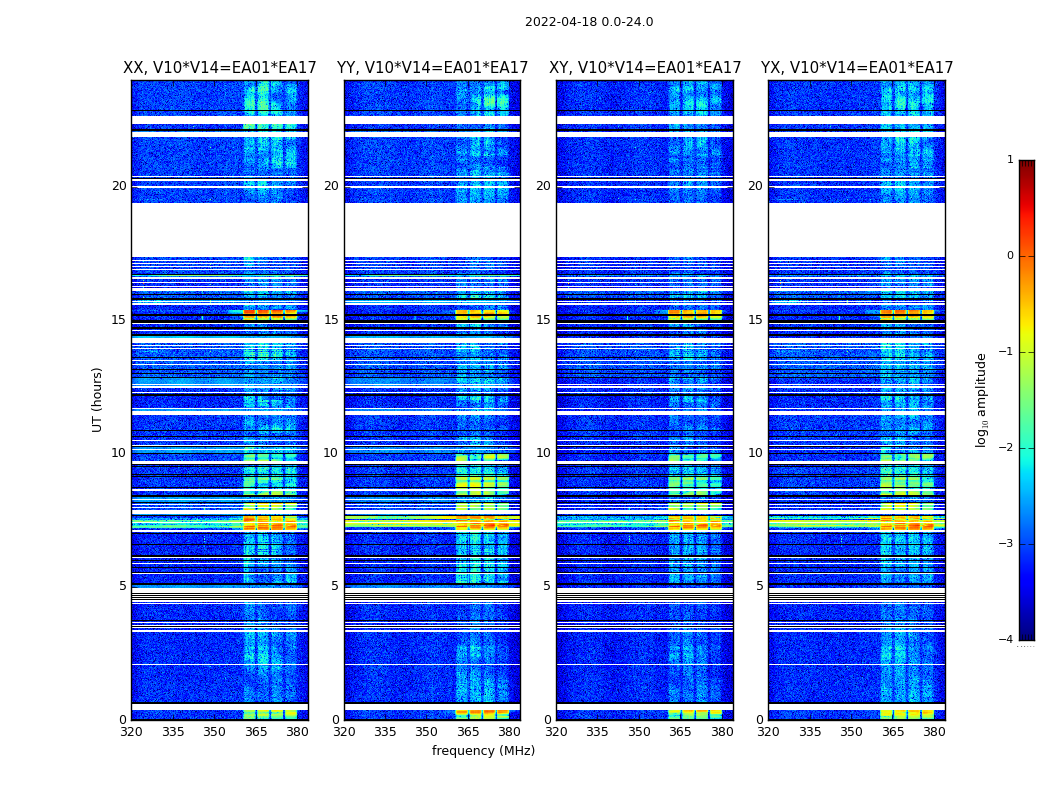Click the 350 tick label under YY panel
Screen dimensions: 1050x800
coord(427,732)
